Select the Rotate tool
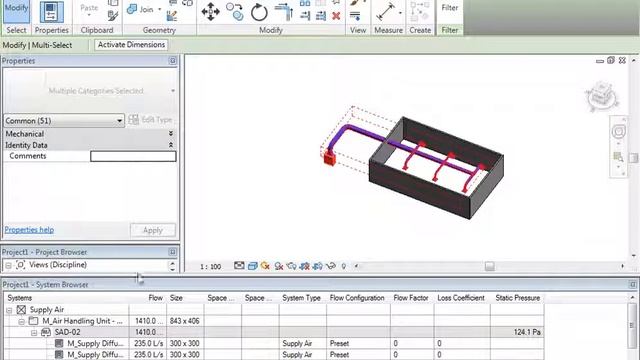640x360 pixels. click(259, 12)
